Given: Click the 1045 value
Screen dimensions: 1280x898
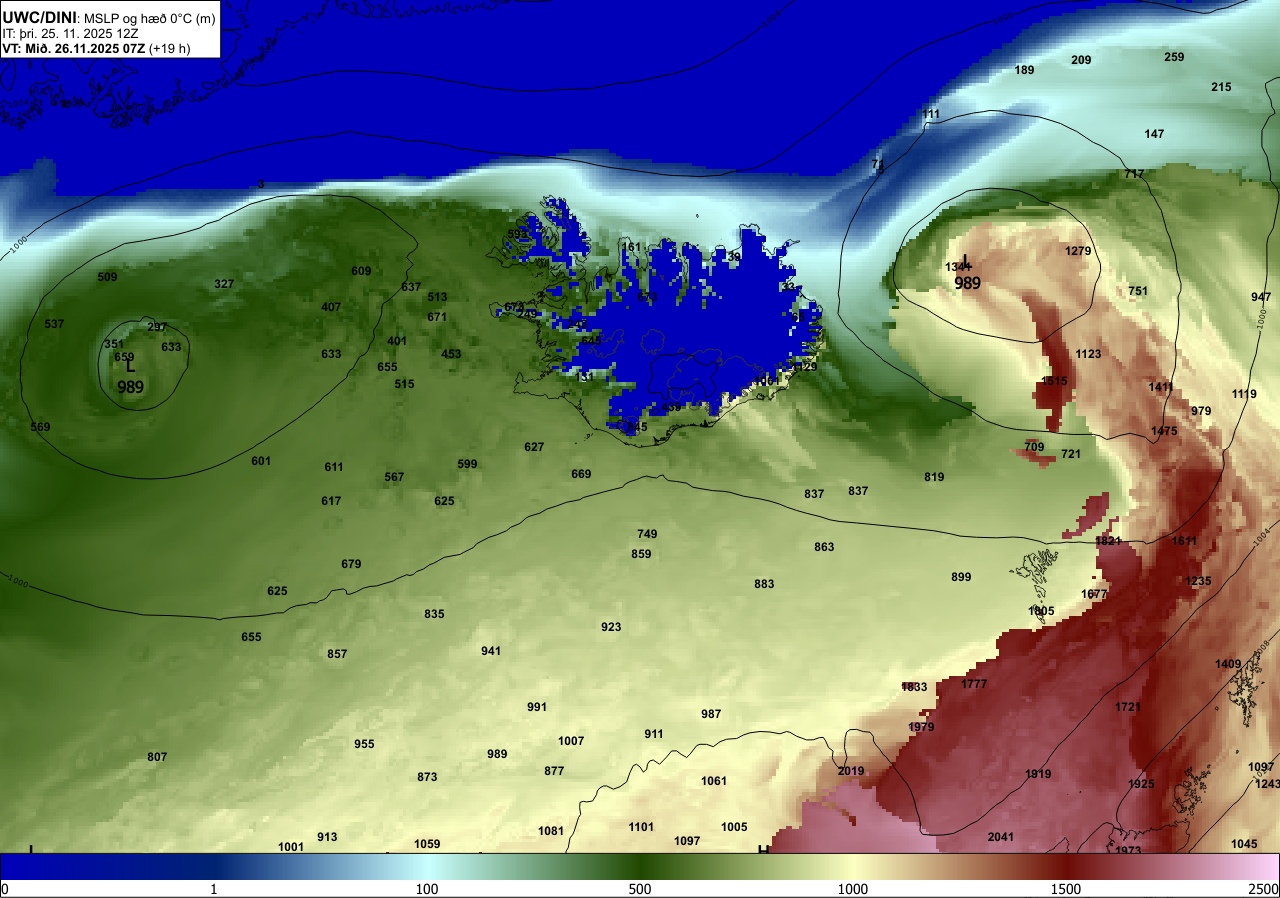Looking at the screenshot, I should tap(1244, 844).
